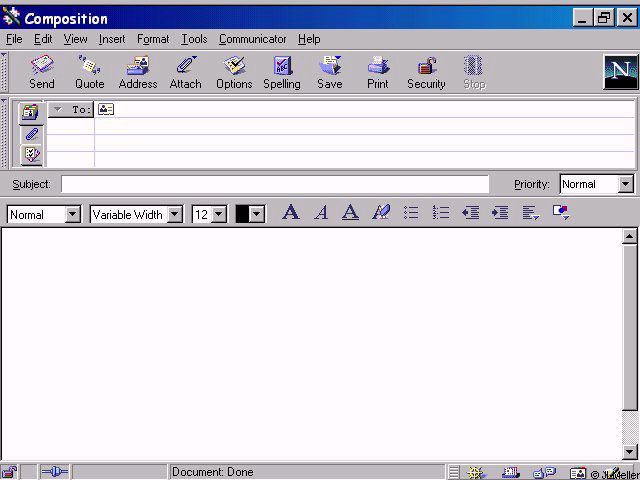Viewport: 640px width, 480px height.
Task: Open the font size 12 dropdown
Action: [219, 214]
